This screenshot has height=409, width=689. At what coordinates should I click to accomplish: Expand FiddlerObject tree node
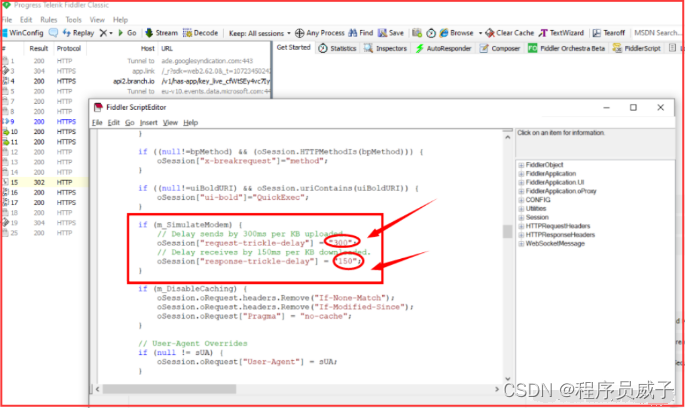[521, 165]
